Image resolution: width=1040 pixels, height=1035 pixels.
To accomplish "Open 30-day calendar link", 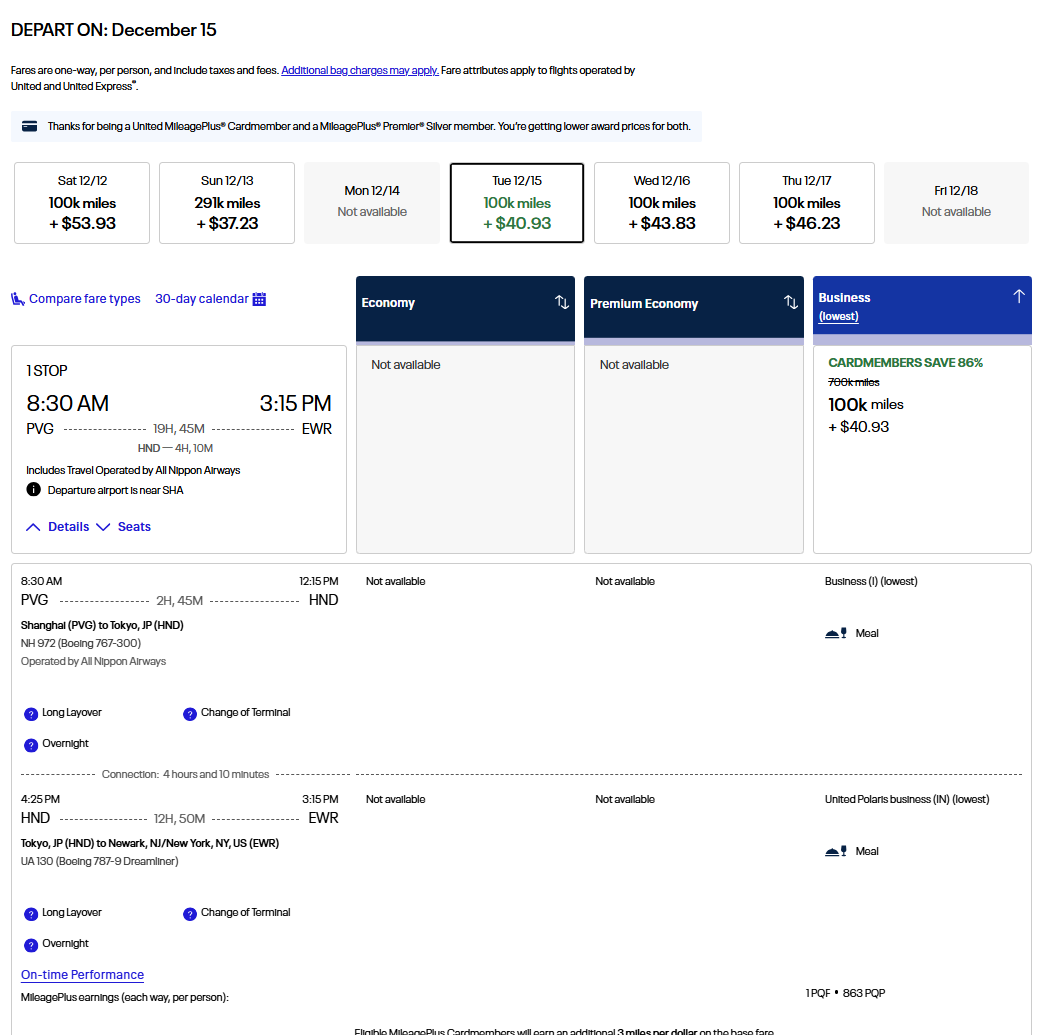I will [x=202, y=299].
